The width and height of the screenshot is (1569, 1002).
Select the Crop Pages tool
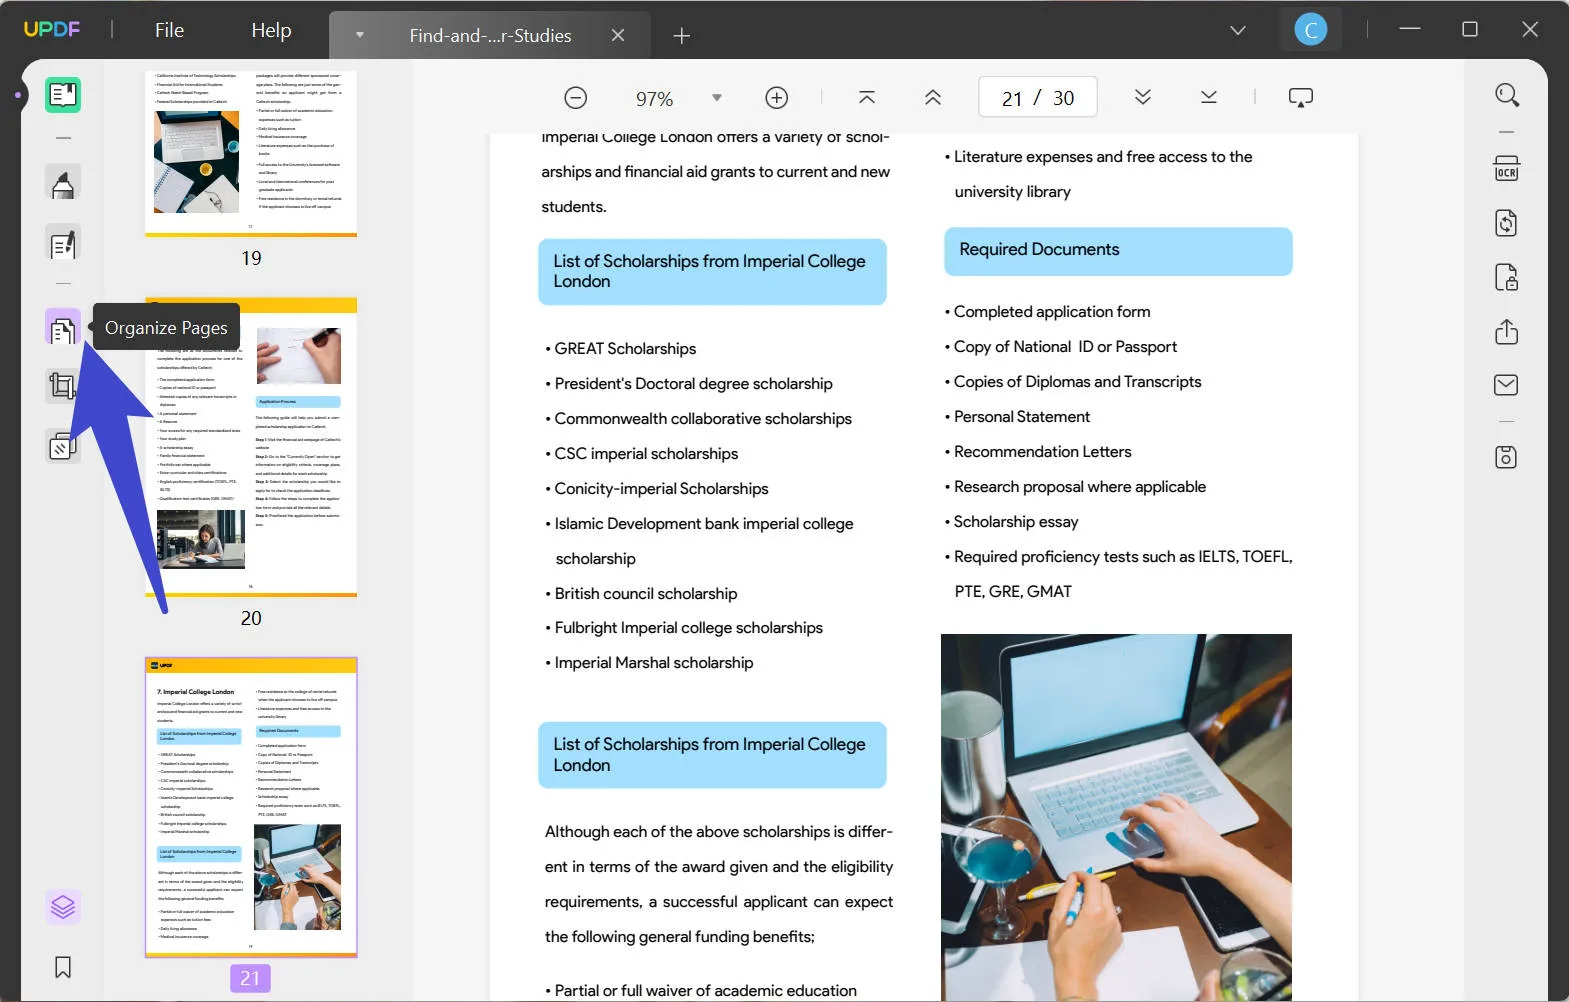pyautogui.click(x=63, y=385)
